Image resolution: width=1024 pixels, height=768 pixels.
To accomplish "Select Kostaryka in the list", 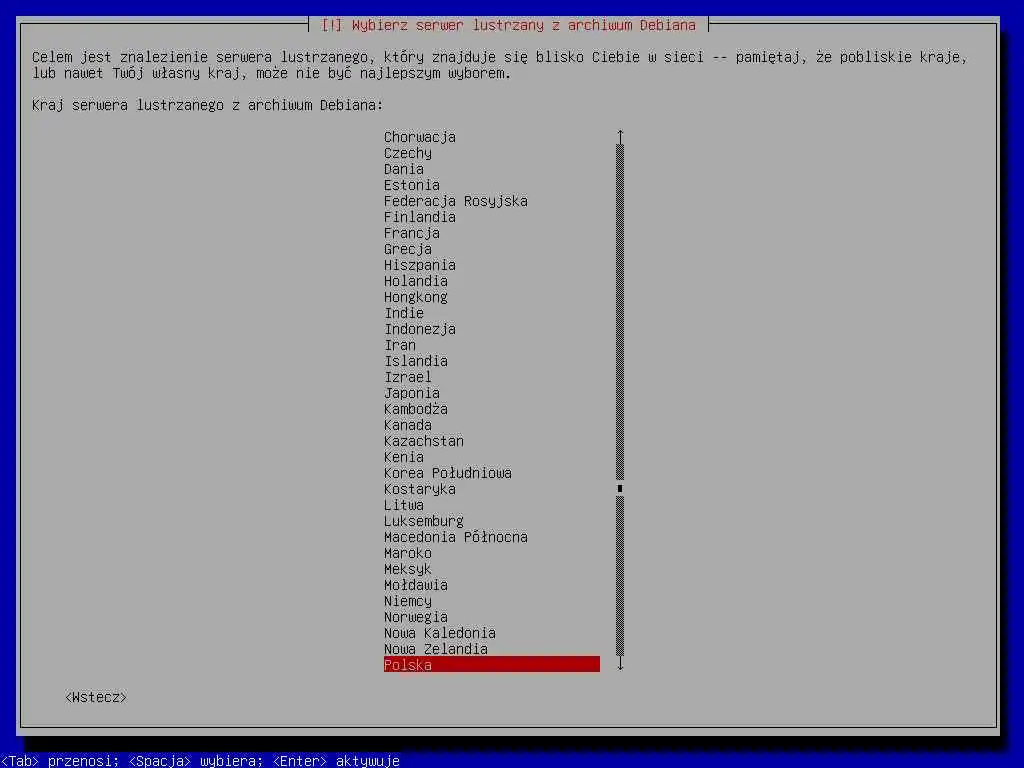I will coord(419,489).
